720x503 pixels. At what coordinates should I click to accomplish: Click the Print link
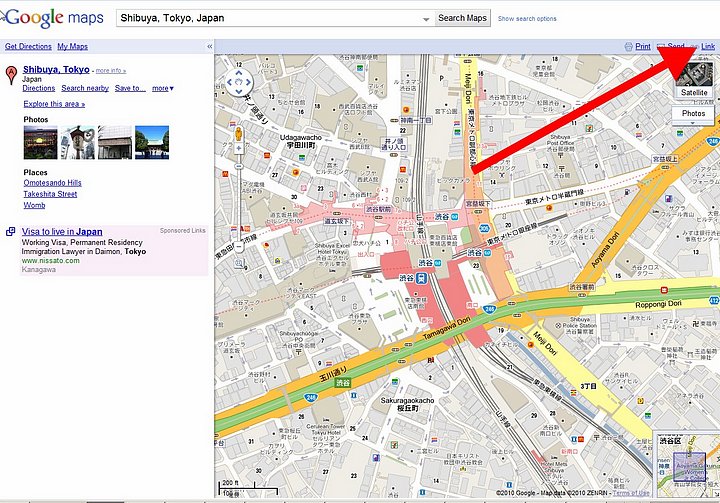[x=643, y=46]
